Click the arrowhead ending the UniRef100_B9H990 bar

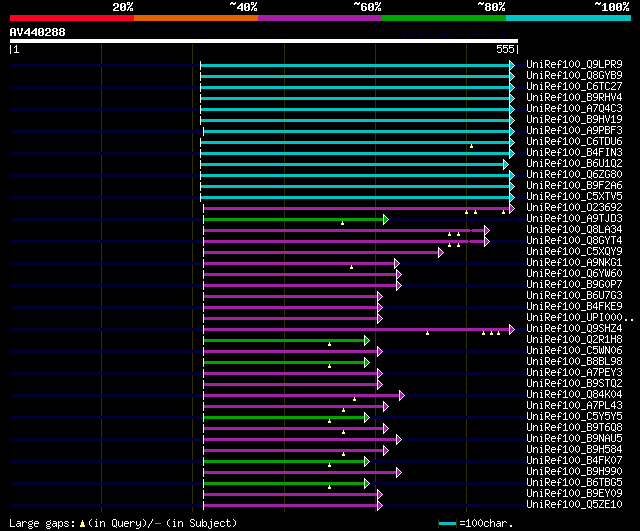coord(399,473)
